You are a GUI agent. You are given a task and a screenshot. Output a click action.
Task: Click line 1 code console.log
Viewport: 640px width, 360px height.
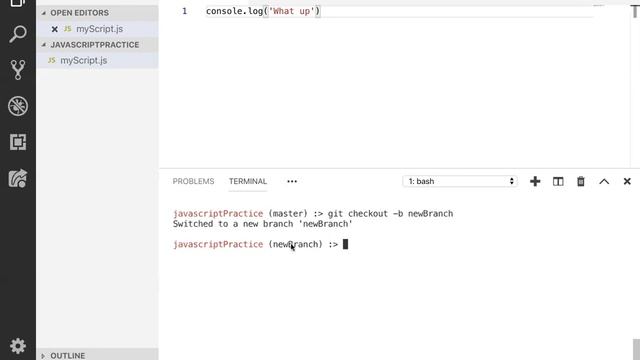click(263, 11)
